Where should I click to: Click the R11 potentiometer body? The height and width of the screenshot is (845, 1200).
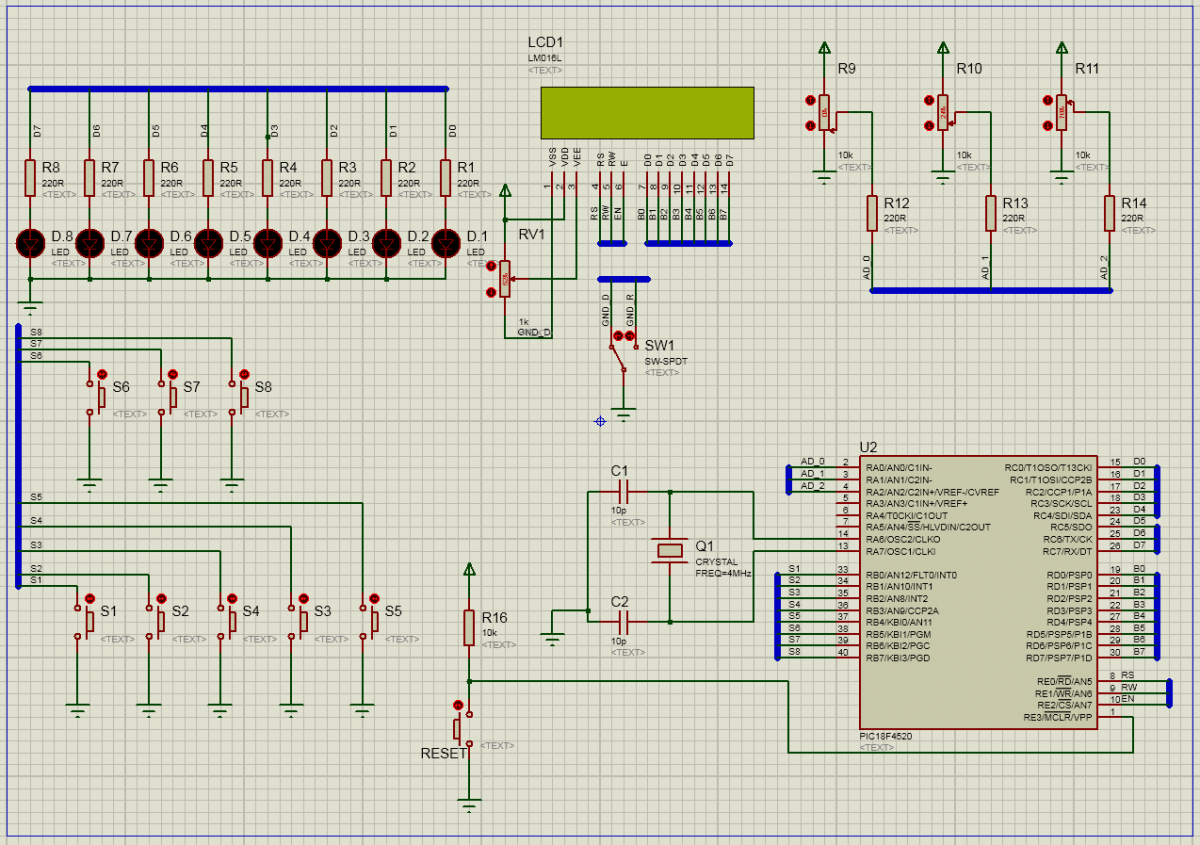tap(1060, 114)
